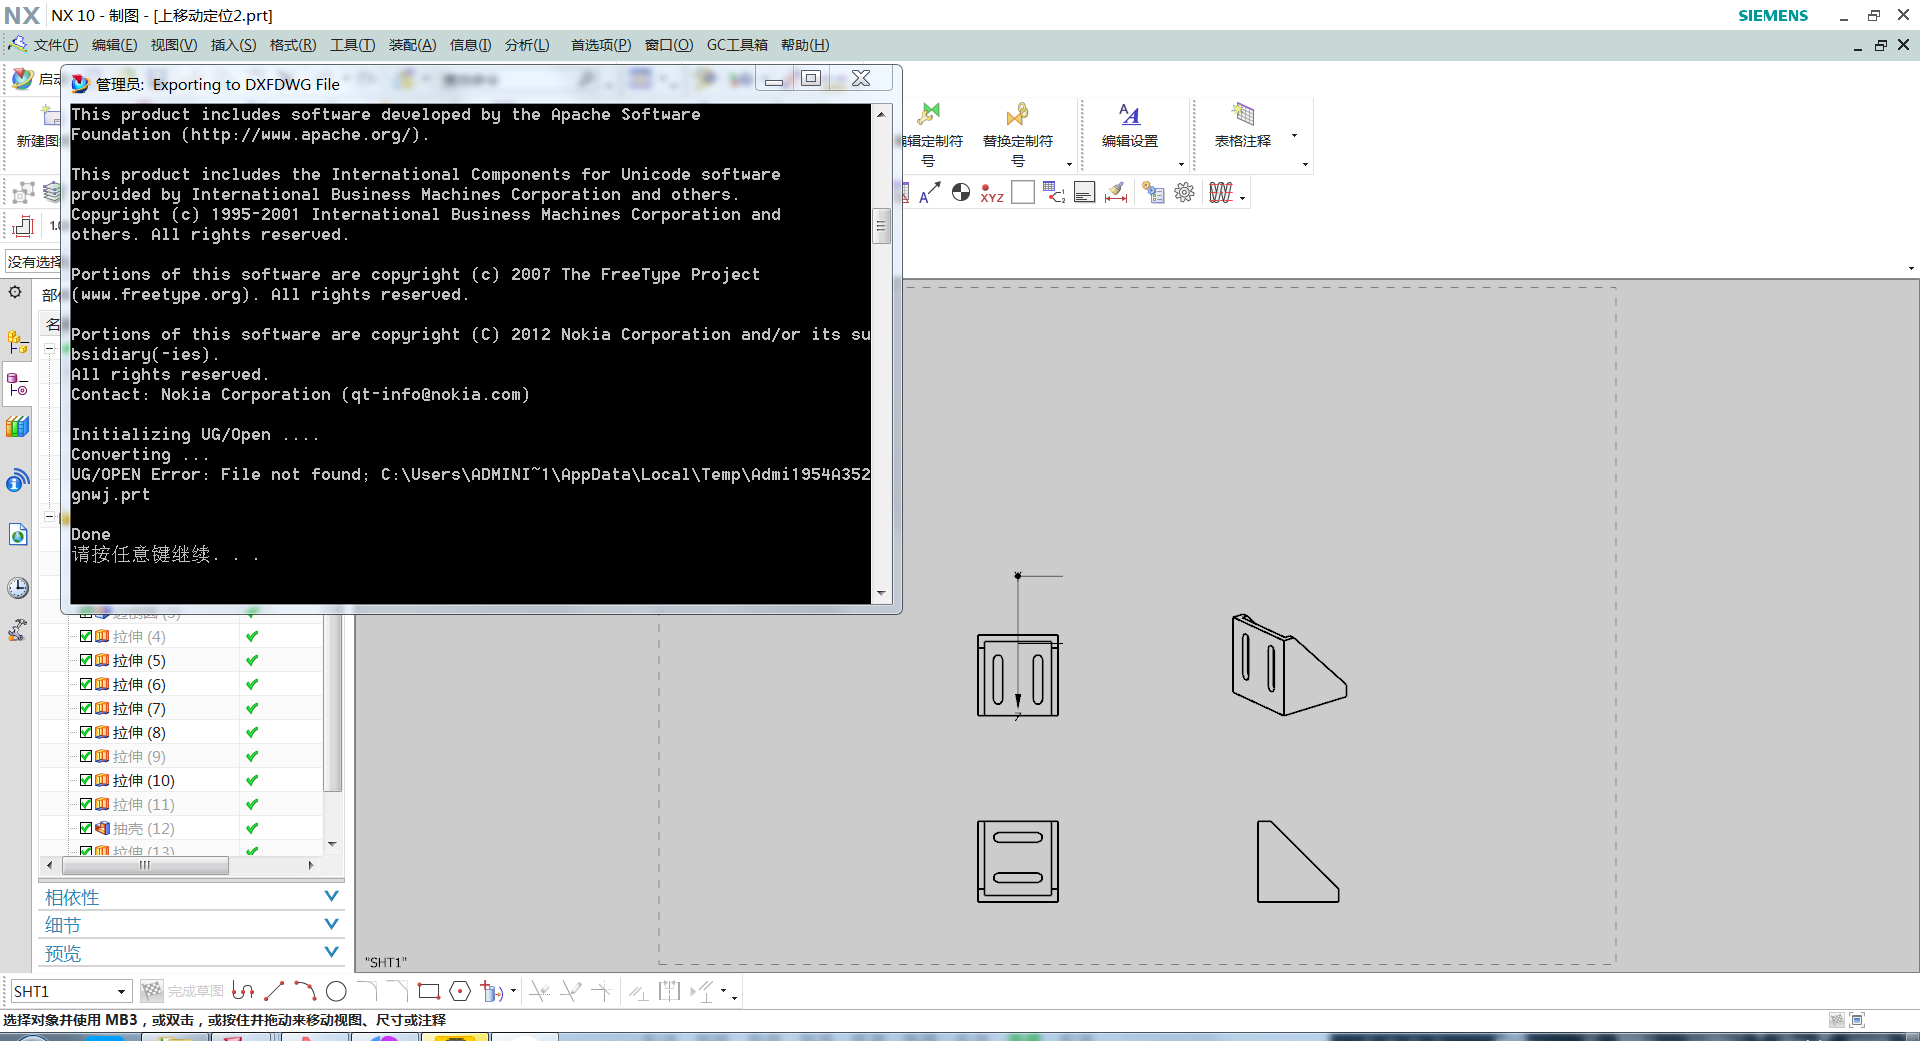1920x1041 pixels.
Task: Select the triangular side view drawing
Action: 1297,861
